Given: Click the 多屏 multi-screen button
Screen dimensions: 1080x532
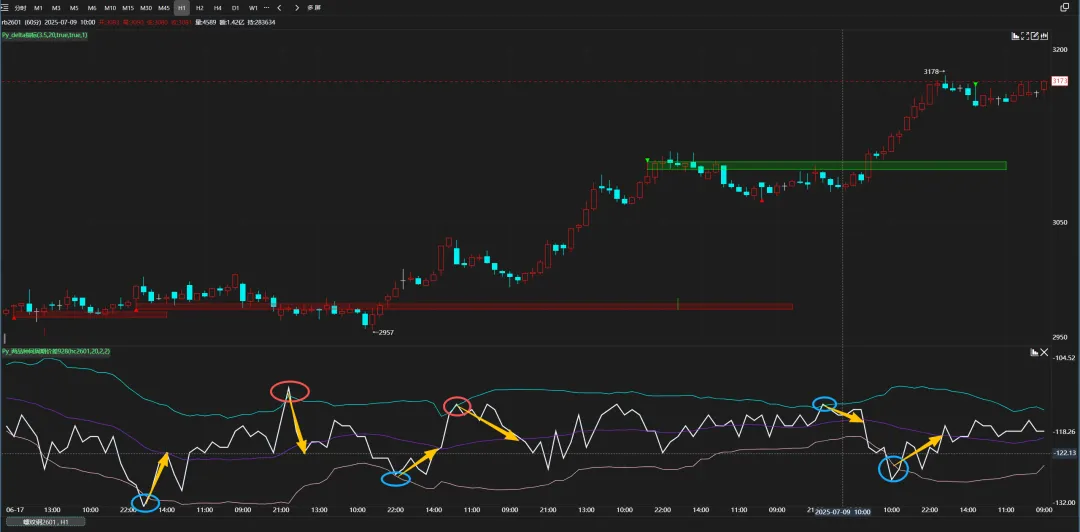Looking at the screenshot, I should pyautogui.click(x=314, y=7).
